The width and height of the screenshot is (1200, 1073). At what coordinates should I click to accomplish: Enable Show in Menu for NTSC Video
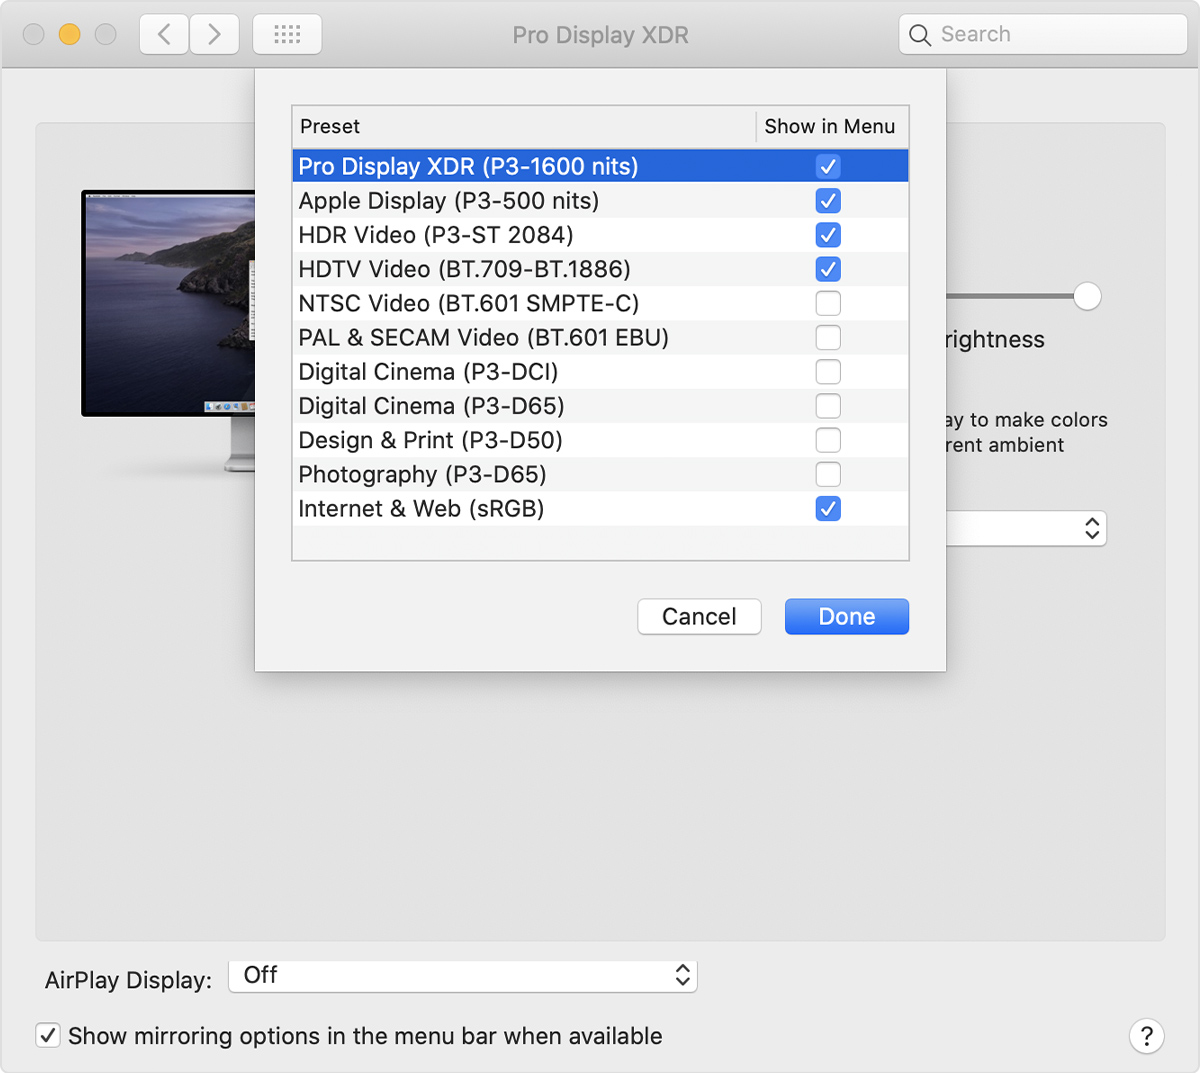[x=827, y=303]
